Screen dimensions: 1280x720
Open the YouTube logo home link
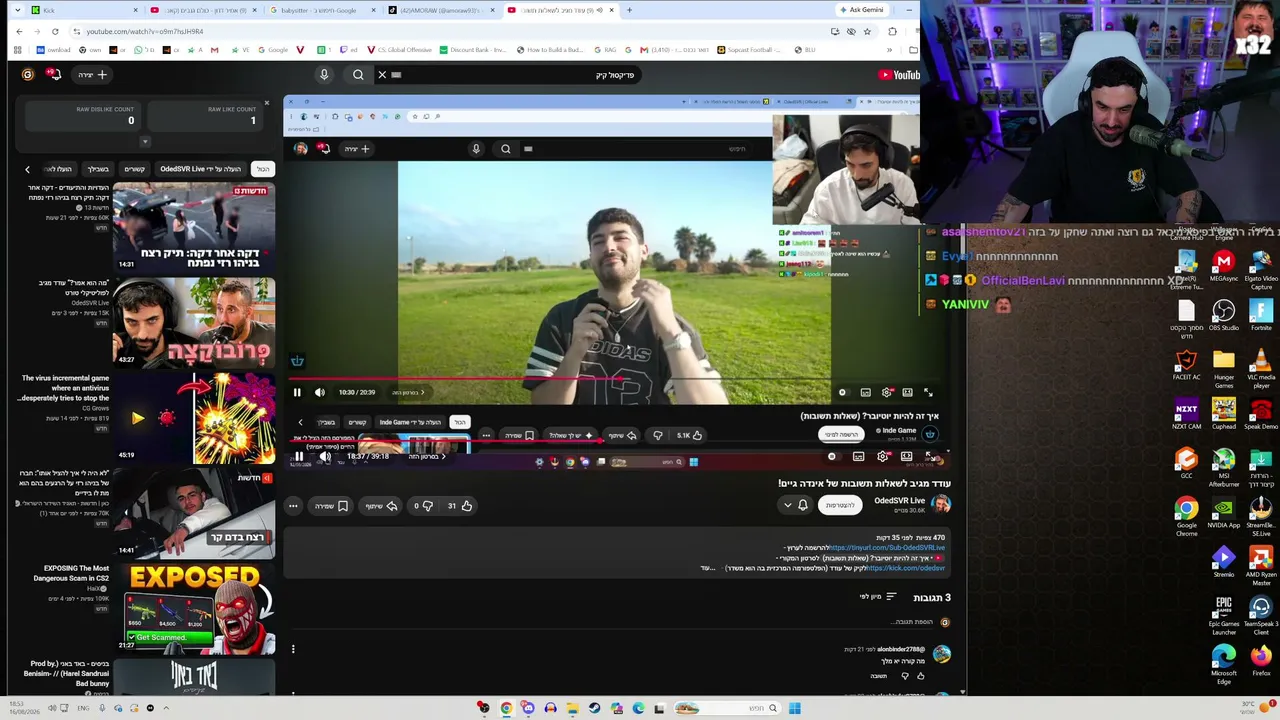[x=899, y=75]
